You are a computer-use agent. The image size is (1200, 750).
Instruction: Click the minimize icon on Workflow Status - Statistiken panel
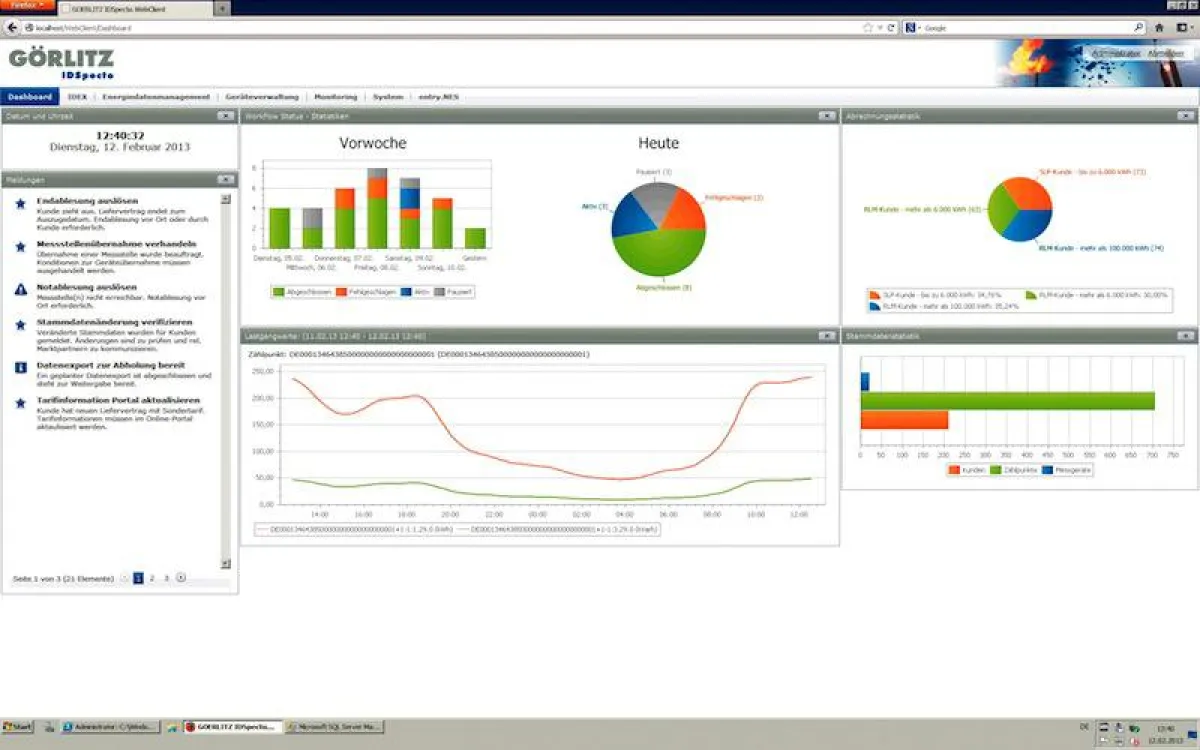[826, 115]
